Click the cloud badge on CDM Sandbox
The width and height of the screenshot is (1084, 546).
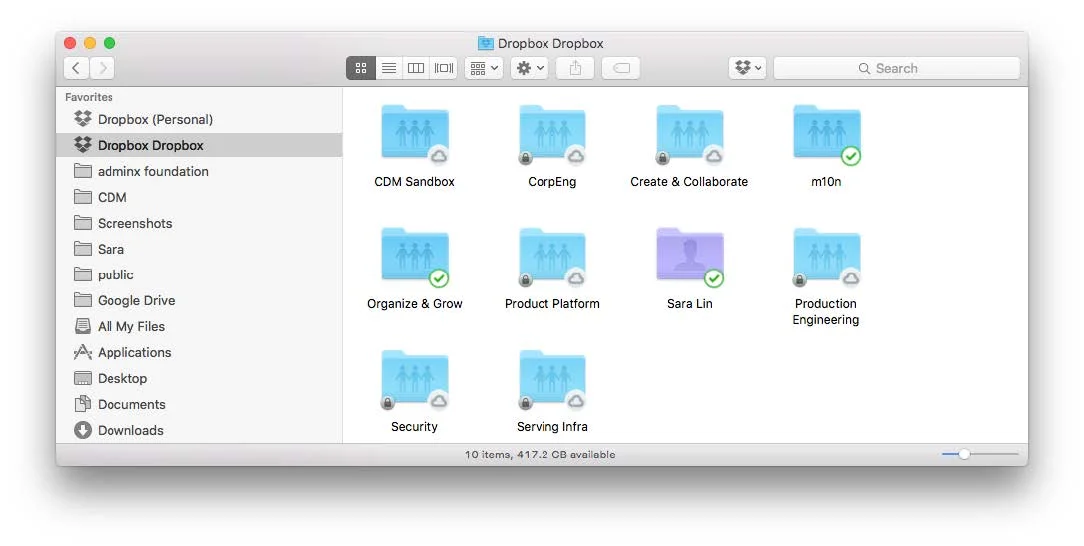[x=438, y=156]
